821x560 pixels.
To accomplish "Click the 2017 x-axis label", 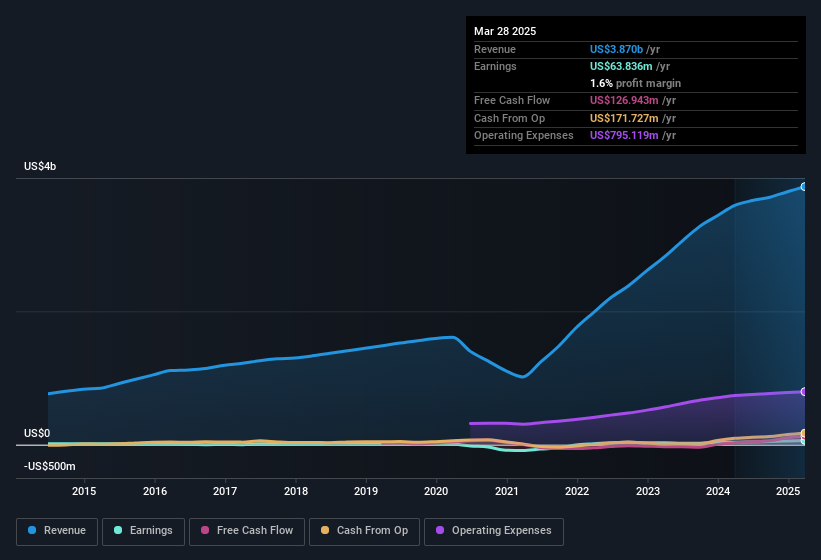I will pos(225,491).
